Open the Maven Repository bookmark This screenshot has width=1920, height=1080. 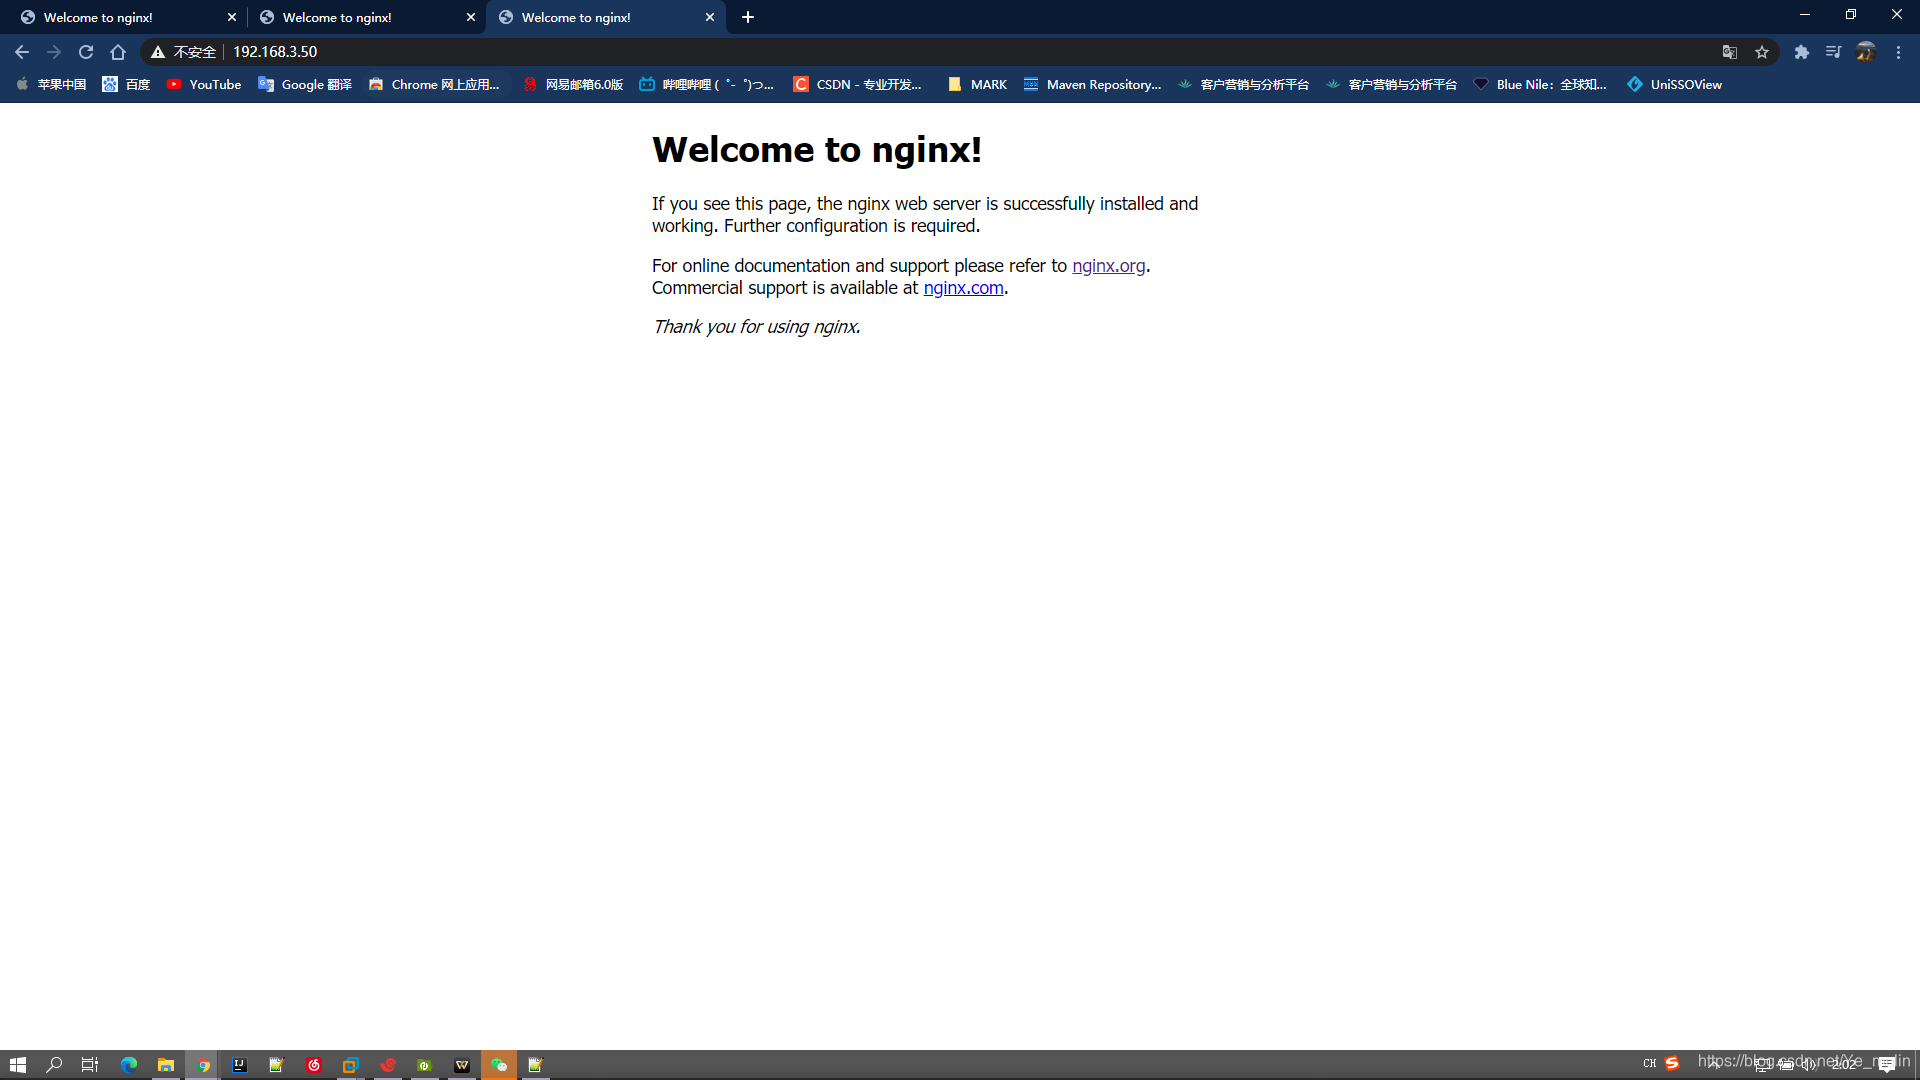1092,84
